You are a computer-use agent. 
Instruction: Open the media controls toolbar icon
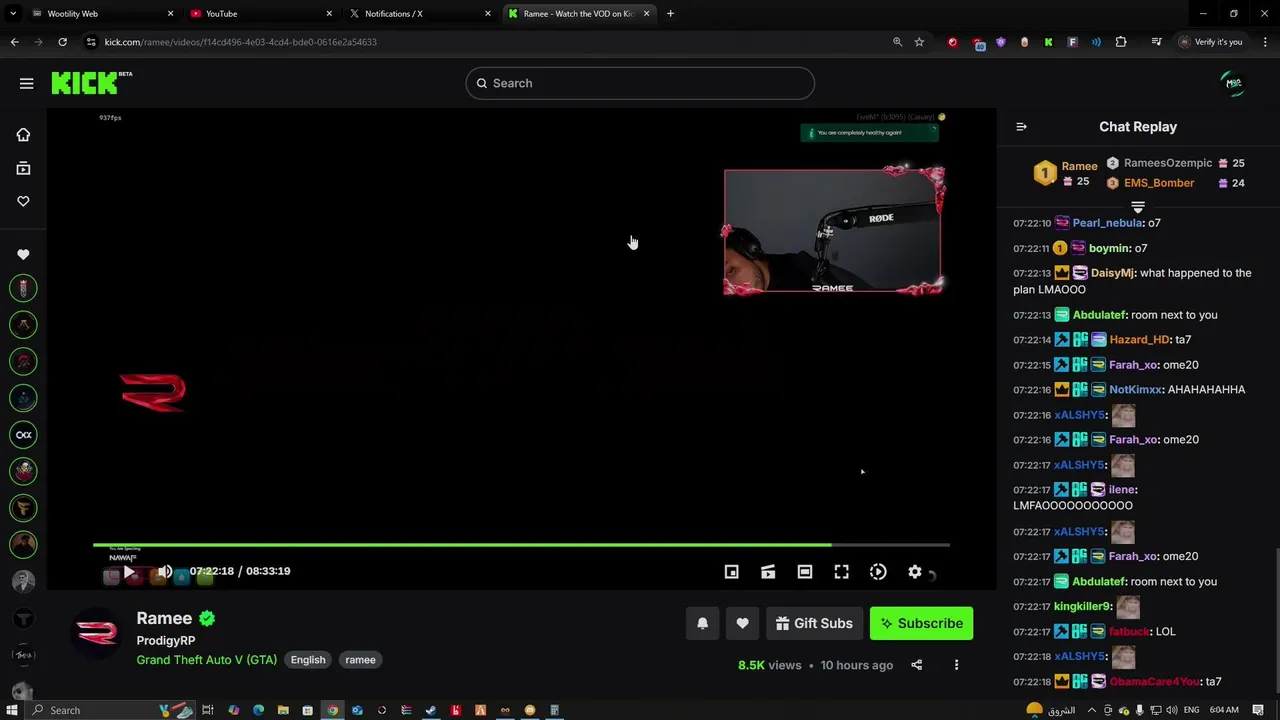[x=1157, y=42]
